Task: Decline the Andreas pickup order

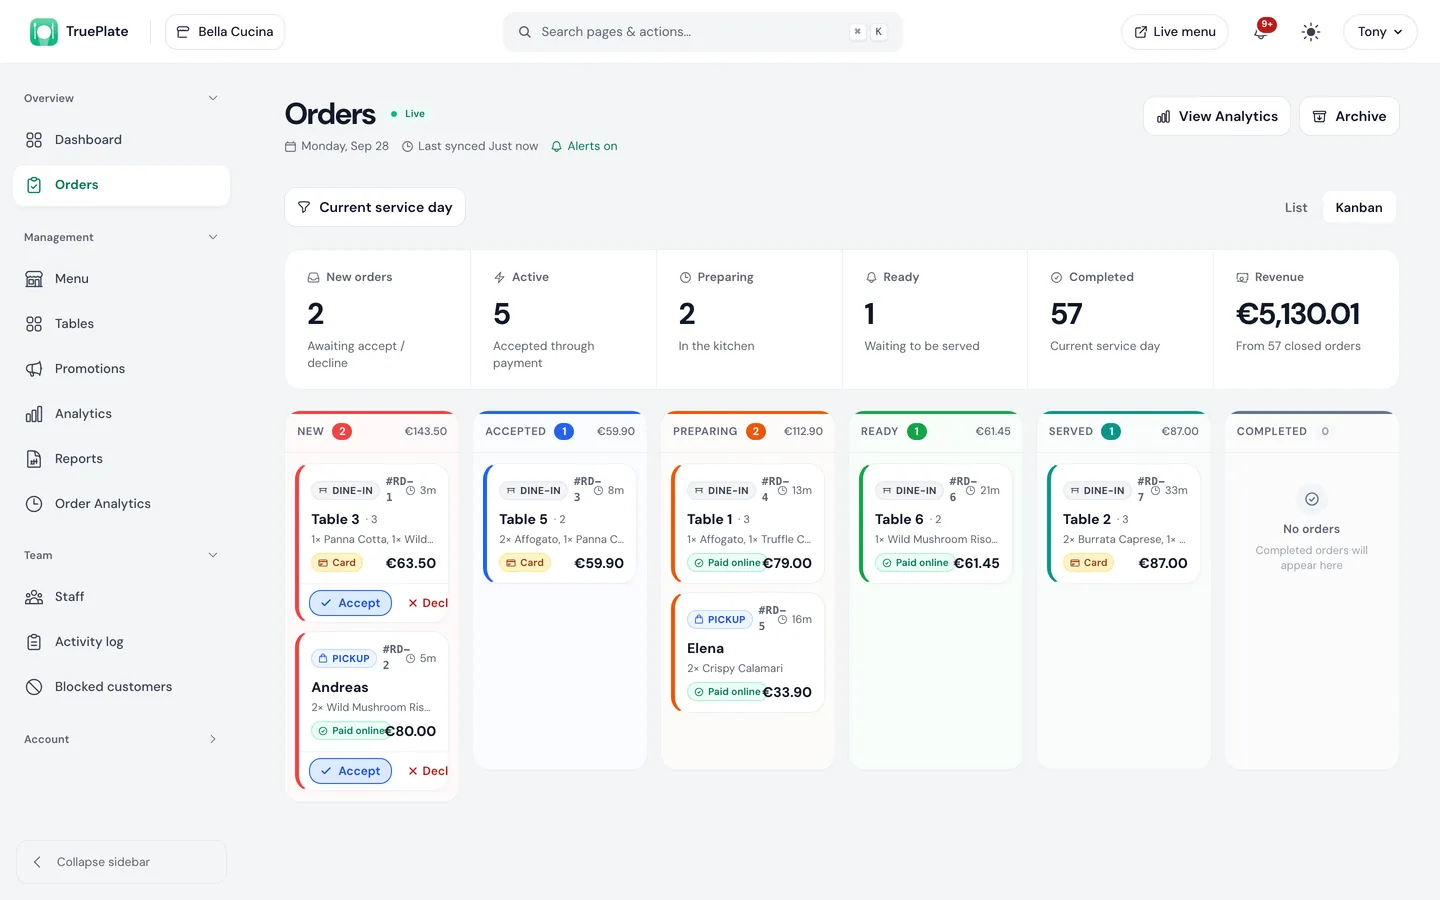Action: click(428, 771)
